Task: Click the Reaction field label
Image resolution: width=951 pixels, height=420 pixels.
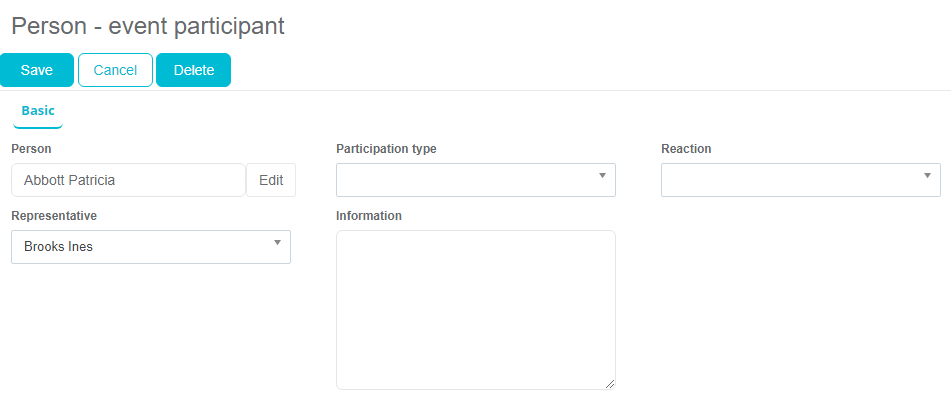Action: tap(686, 149)
